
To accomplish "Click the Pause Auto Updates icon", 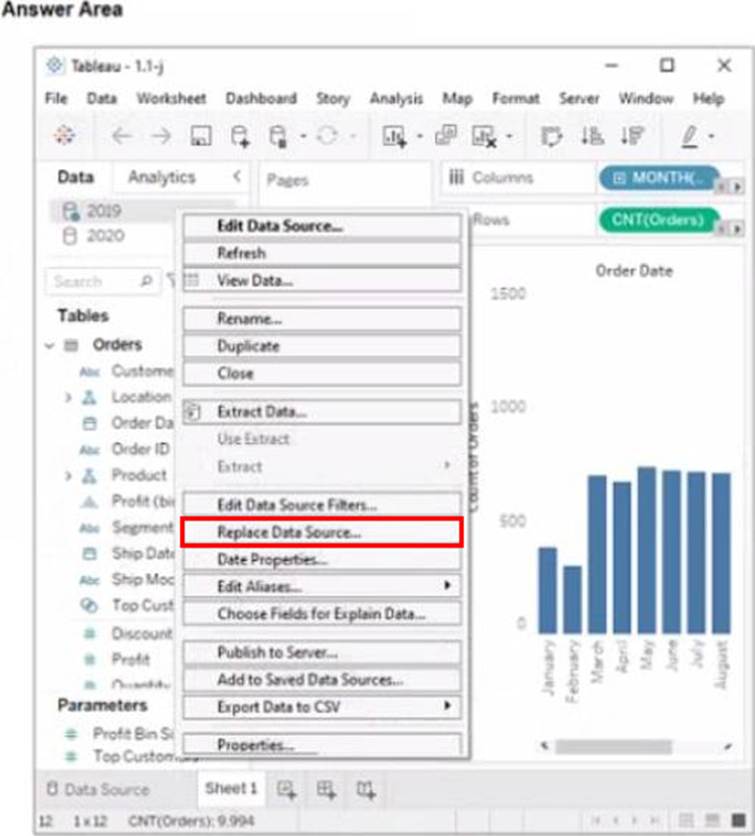I will pos(278,136).
